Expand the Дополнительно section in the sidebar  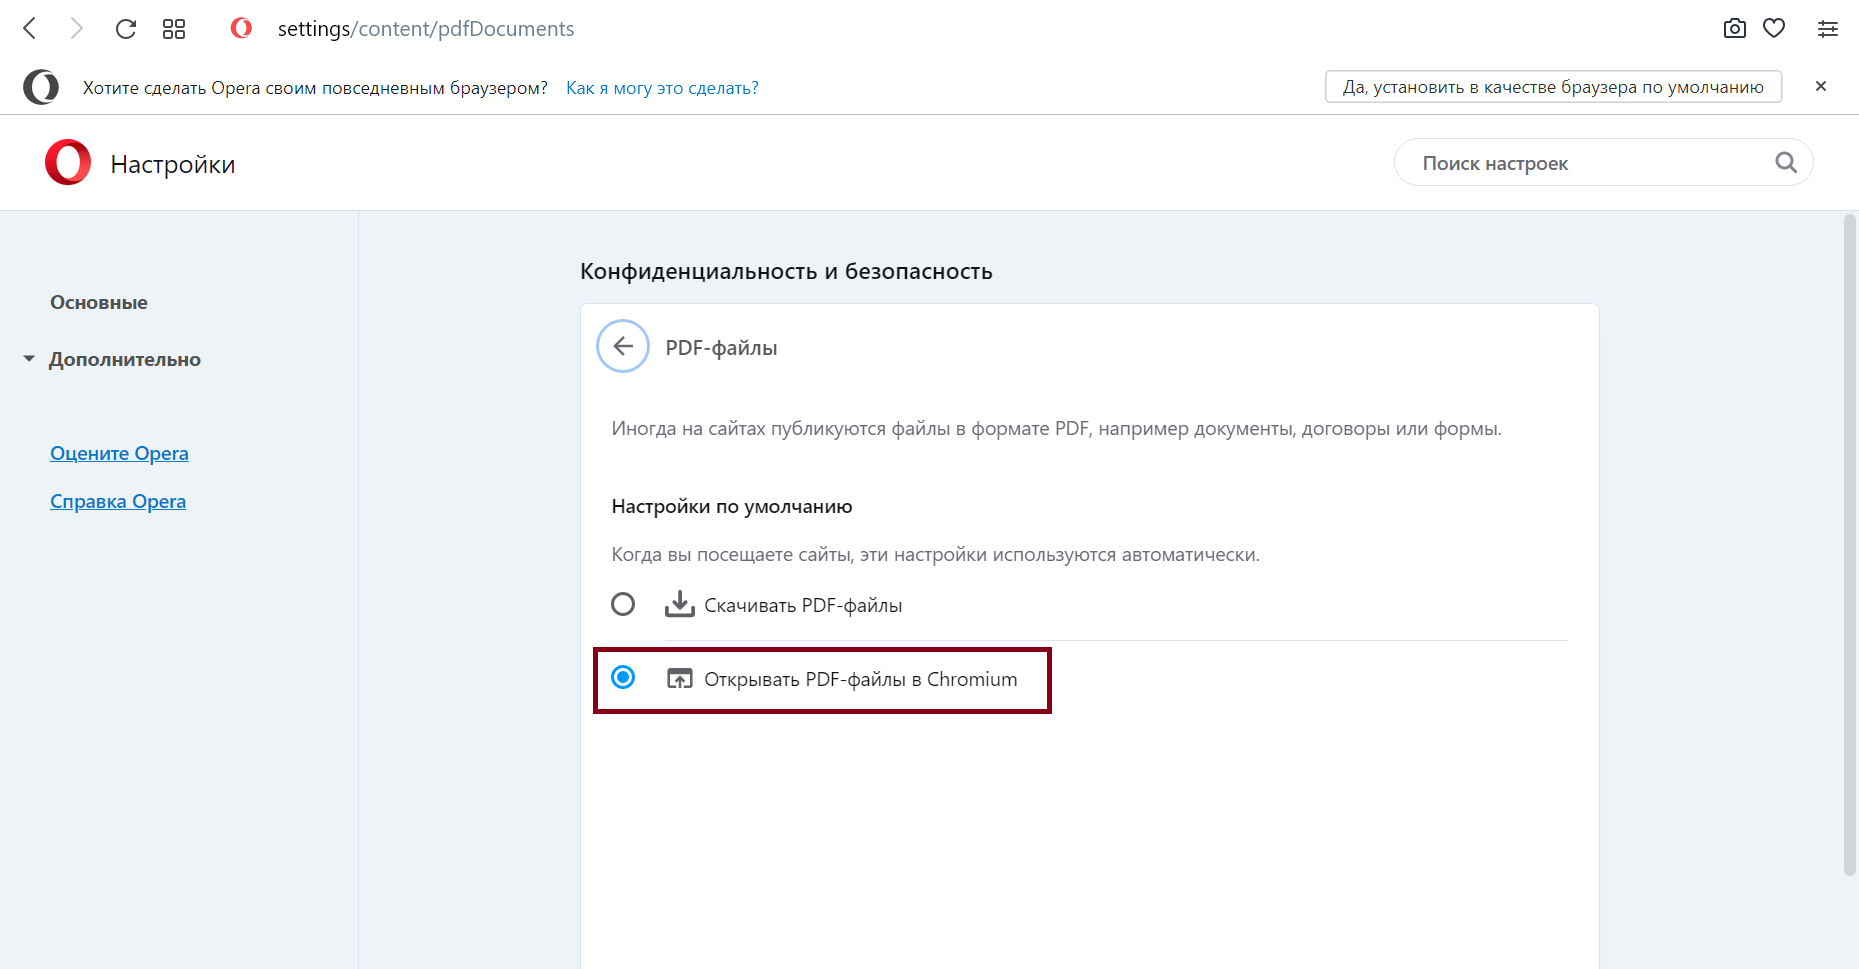[124, 359]
